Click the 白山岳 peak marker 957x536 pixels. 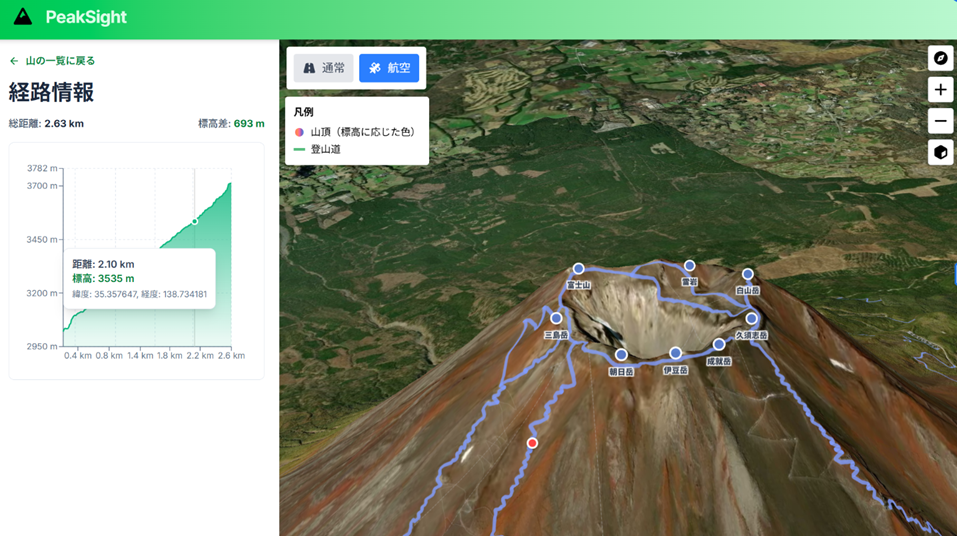pyautogui.click(x=747, y=274)
